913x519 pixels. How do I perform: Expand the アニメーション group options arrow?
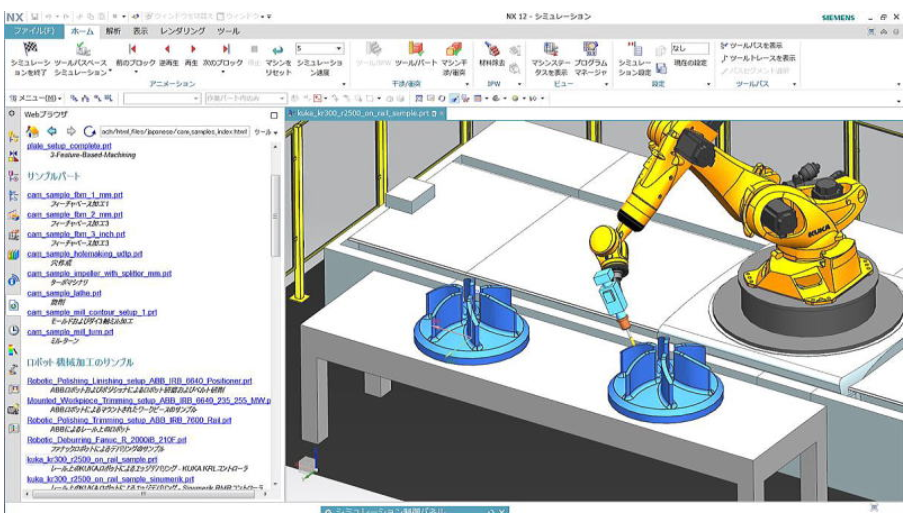[344, 84]
